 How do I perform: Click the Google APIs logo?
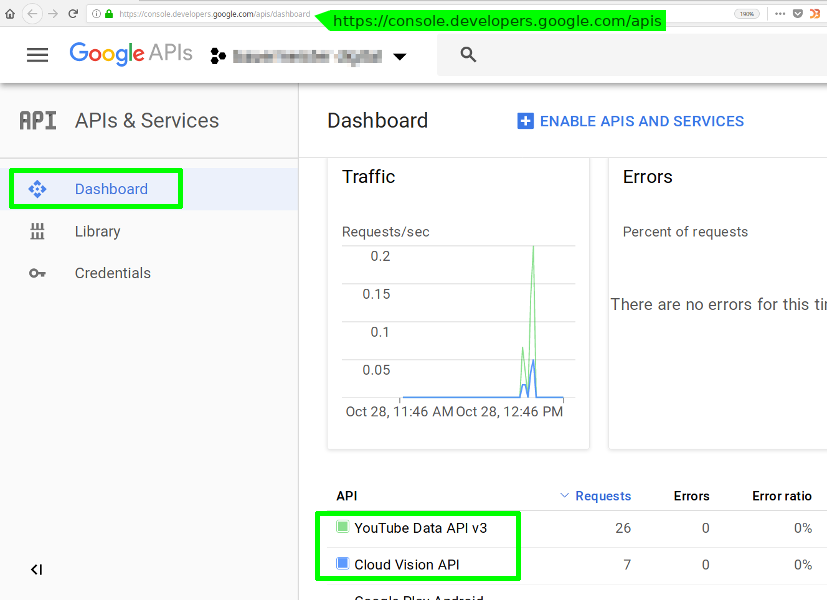coord(131,54)
